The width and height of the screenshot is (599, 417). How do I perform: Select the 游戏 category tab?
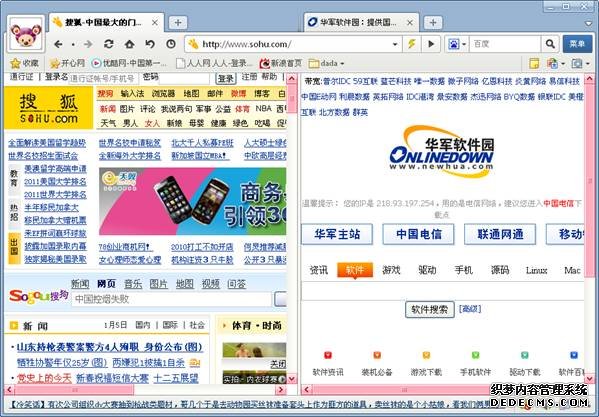point(391,270)
